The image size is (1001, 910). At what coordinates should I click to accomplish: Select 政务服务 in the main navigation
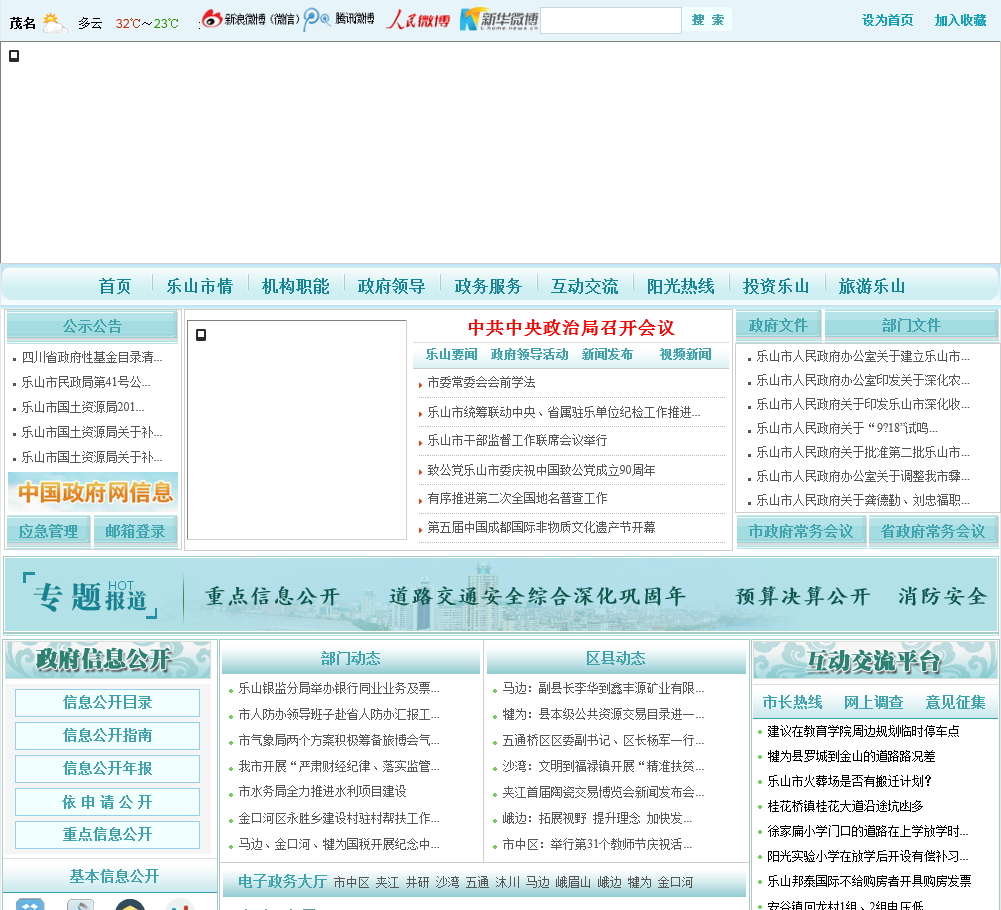pos(488,286)
